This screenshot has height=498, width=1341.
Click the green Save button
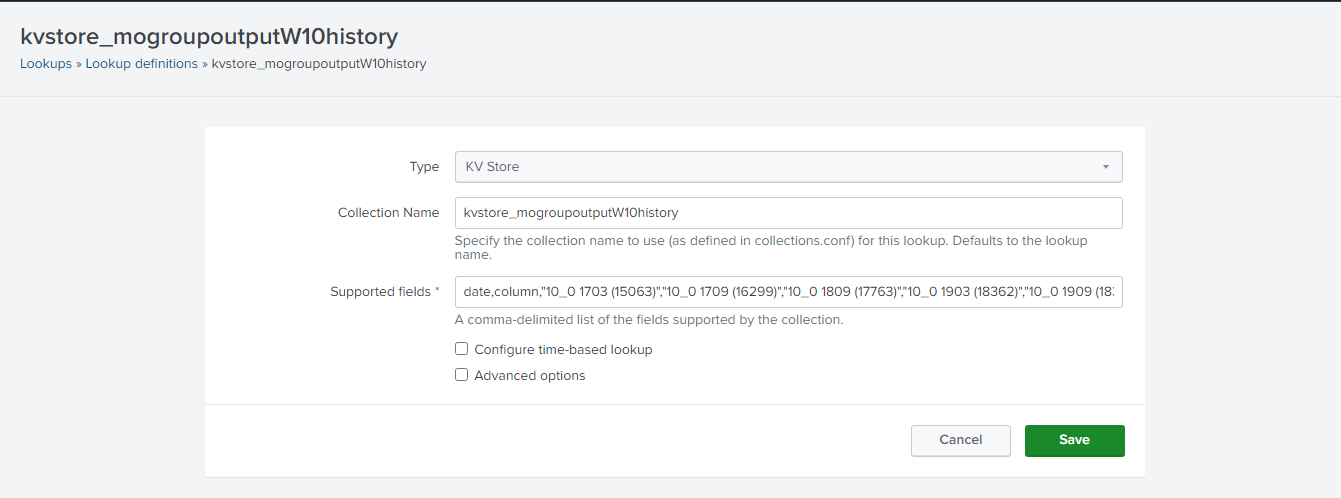[1075, 440]
